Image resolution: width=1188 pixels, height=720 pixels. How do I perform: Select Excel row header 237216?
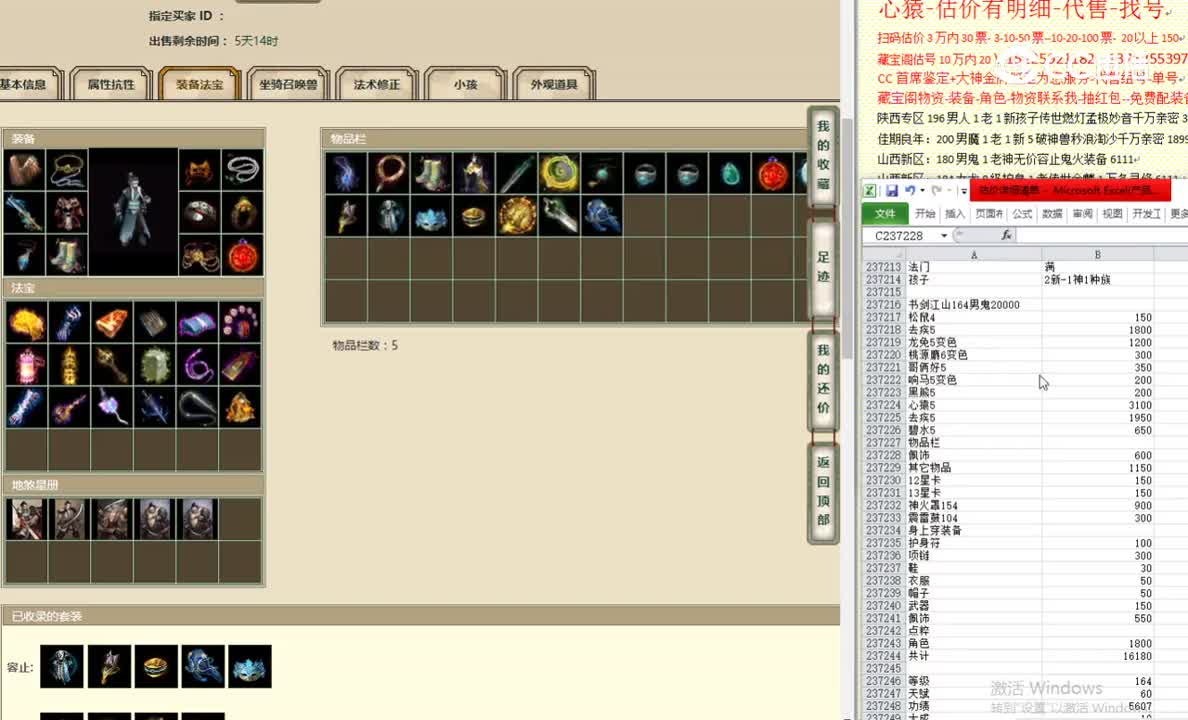(x=883, y=305)
